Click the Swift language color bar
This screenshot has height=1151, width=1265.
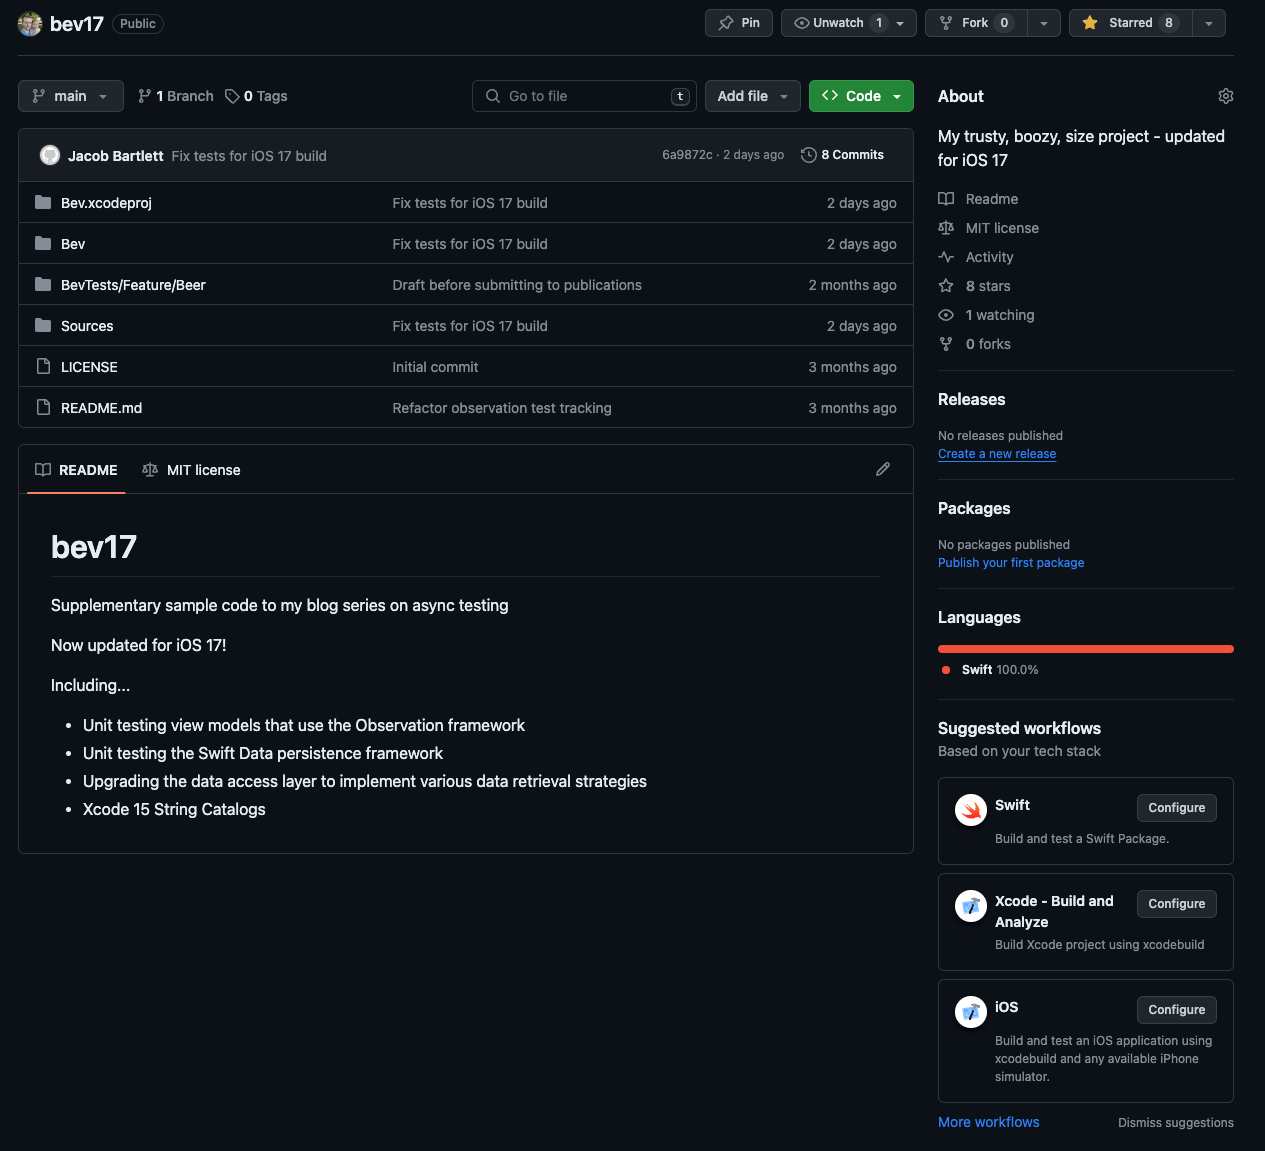[1086, 649]
